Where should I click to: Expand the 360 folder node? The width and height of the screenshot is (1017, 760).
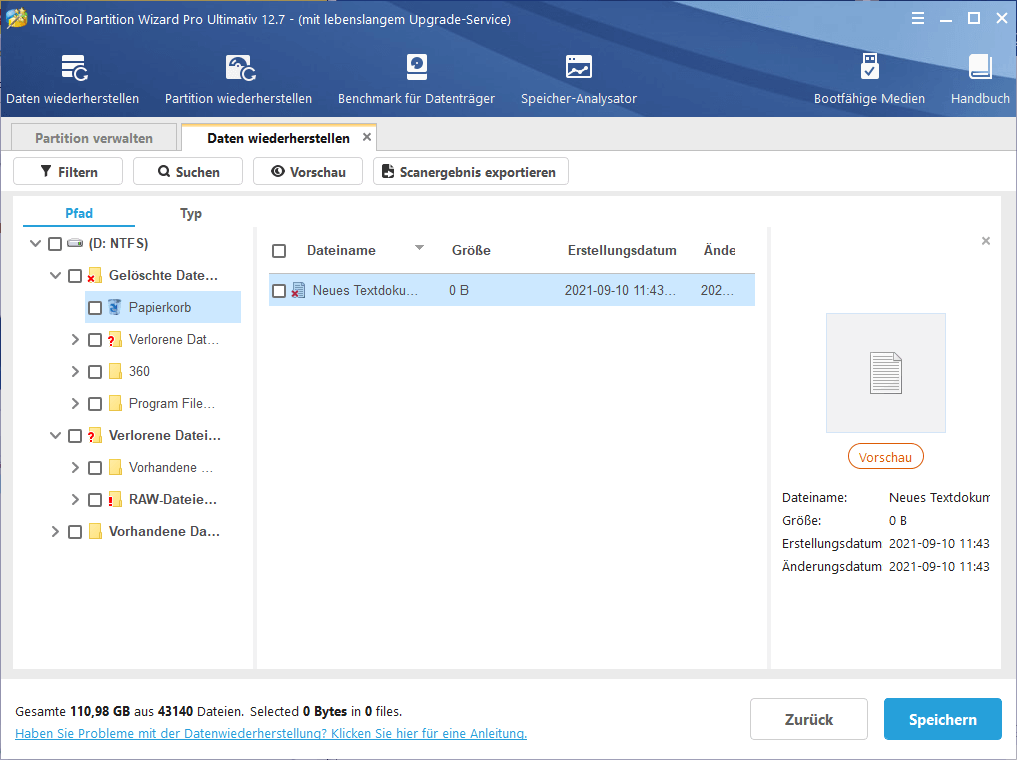[75, 372]
